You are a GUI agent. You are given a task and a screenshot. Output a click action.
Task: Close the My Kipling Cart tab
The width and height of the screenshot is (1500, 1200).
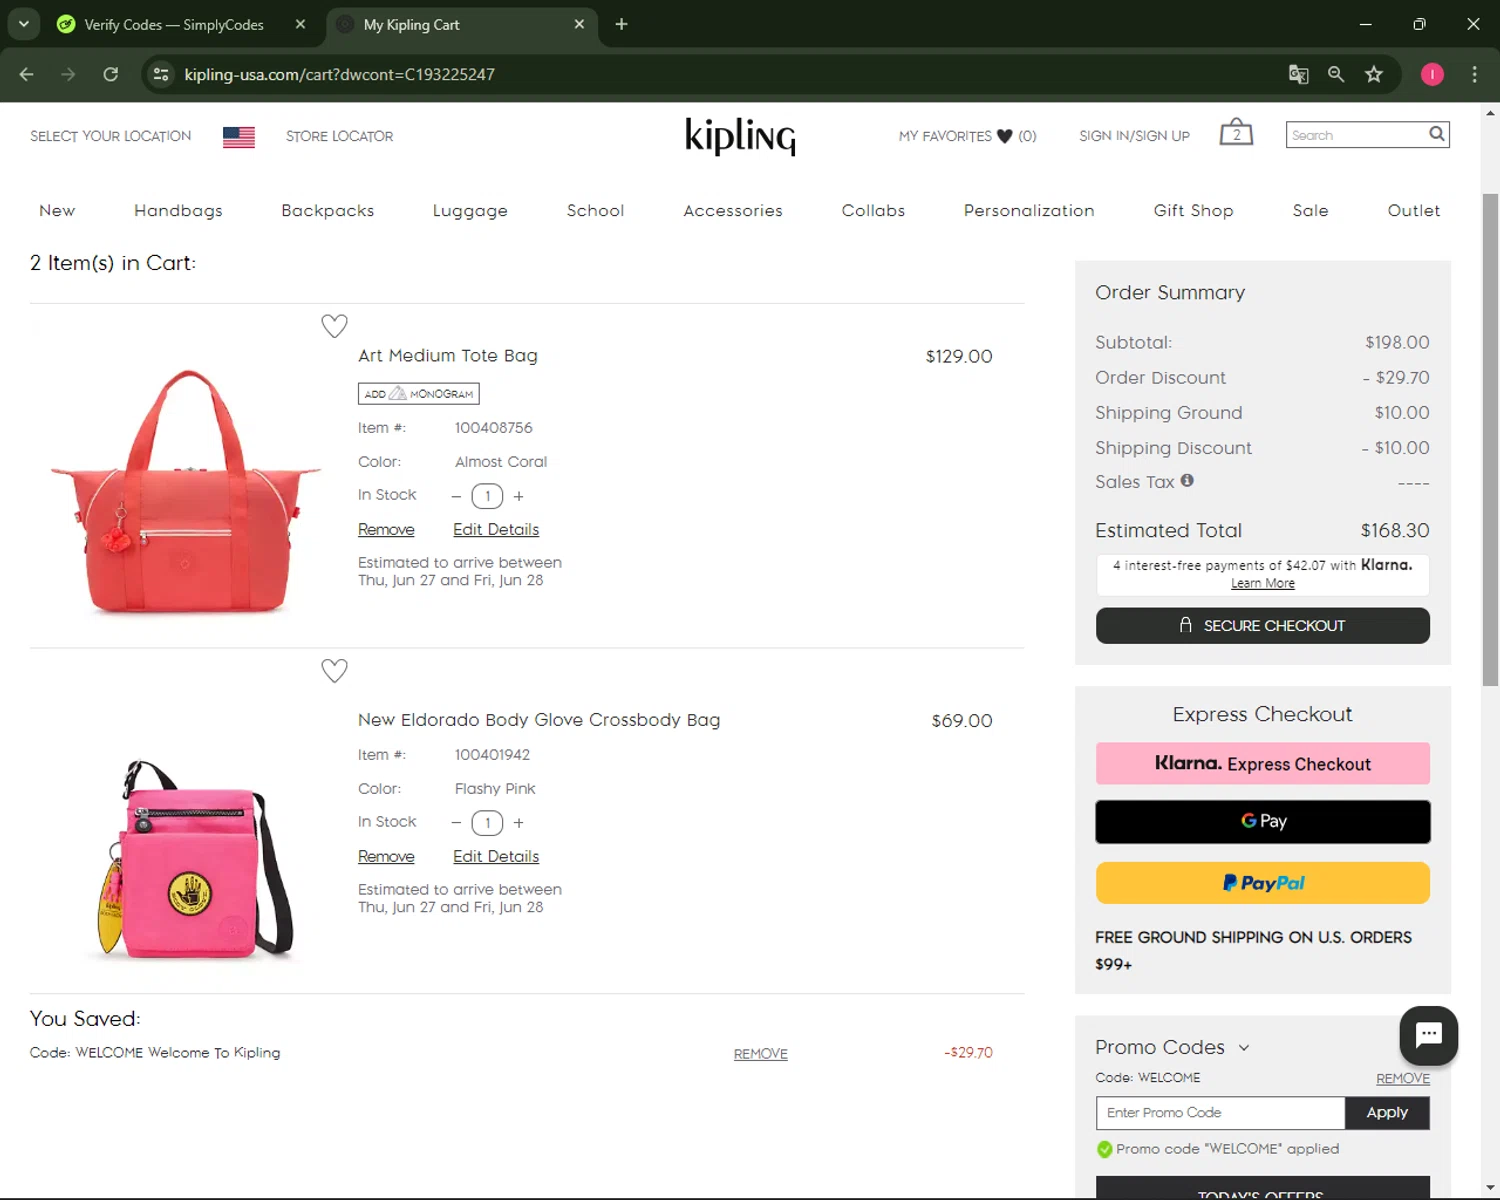point(579,24)
